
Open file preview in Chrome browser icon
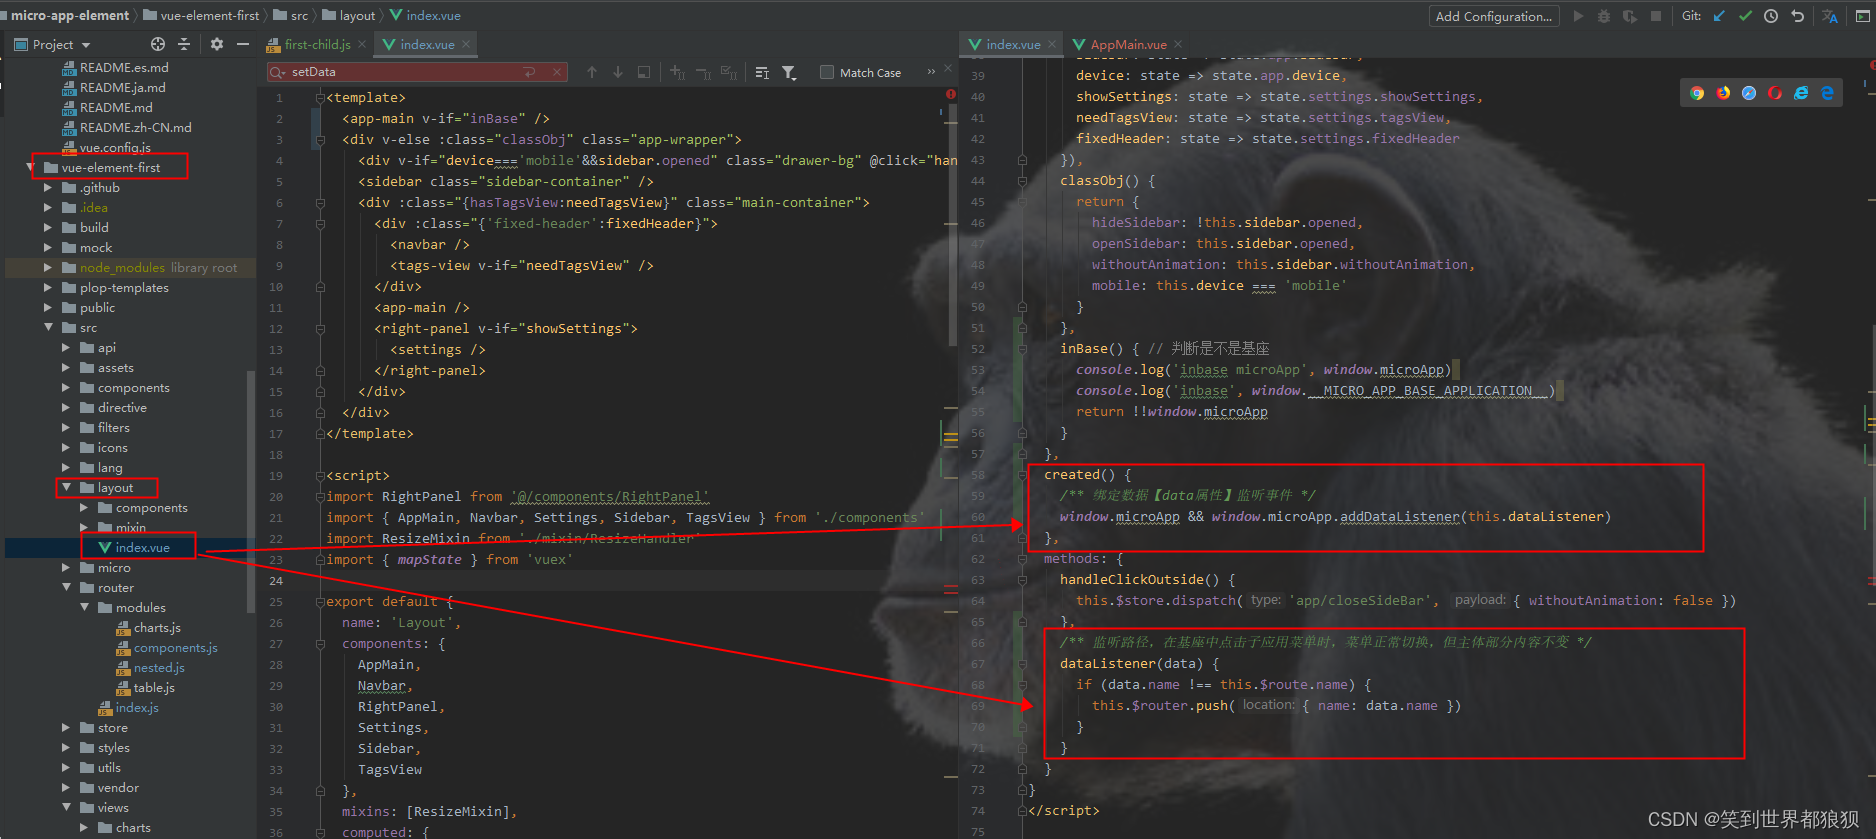[x=1697, y=93]
